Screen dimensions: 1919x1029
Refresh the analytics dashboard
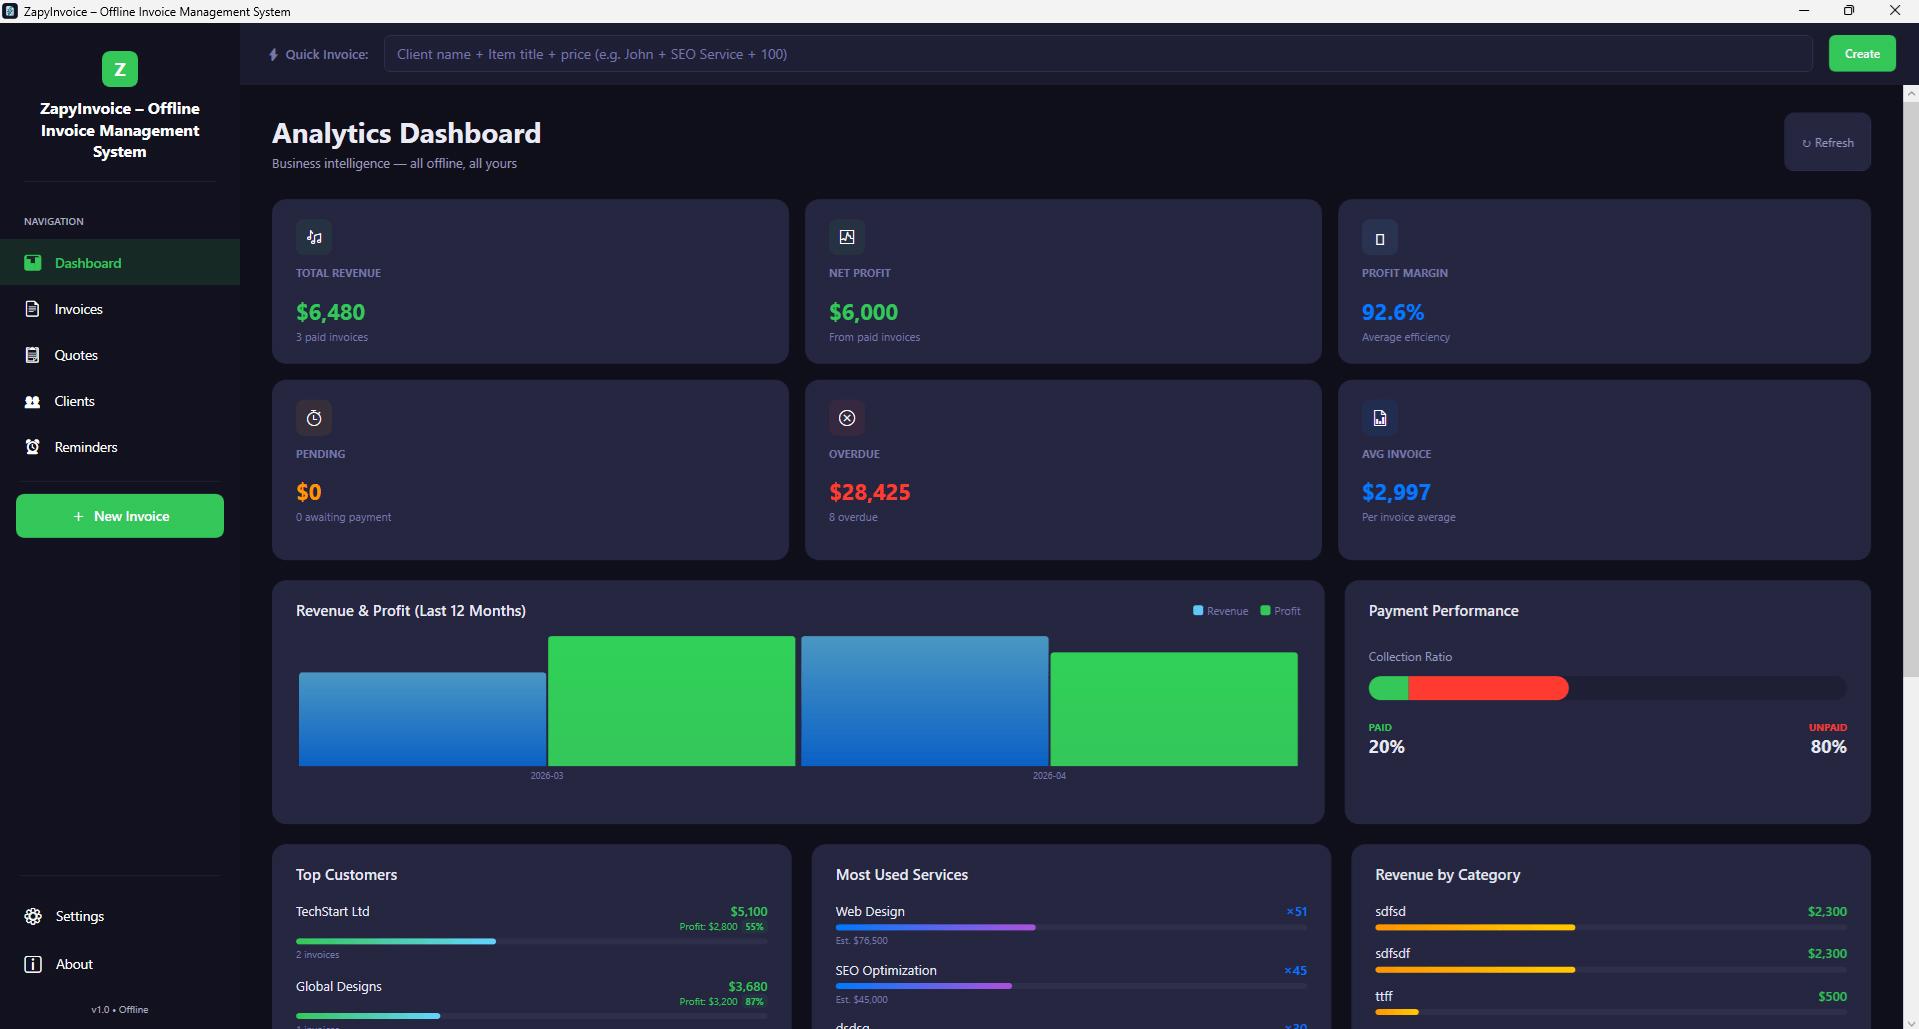[1827, 142]
